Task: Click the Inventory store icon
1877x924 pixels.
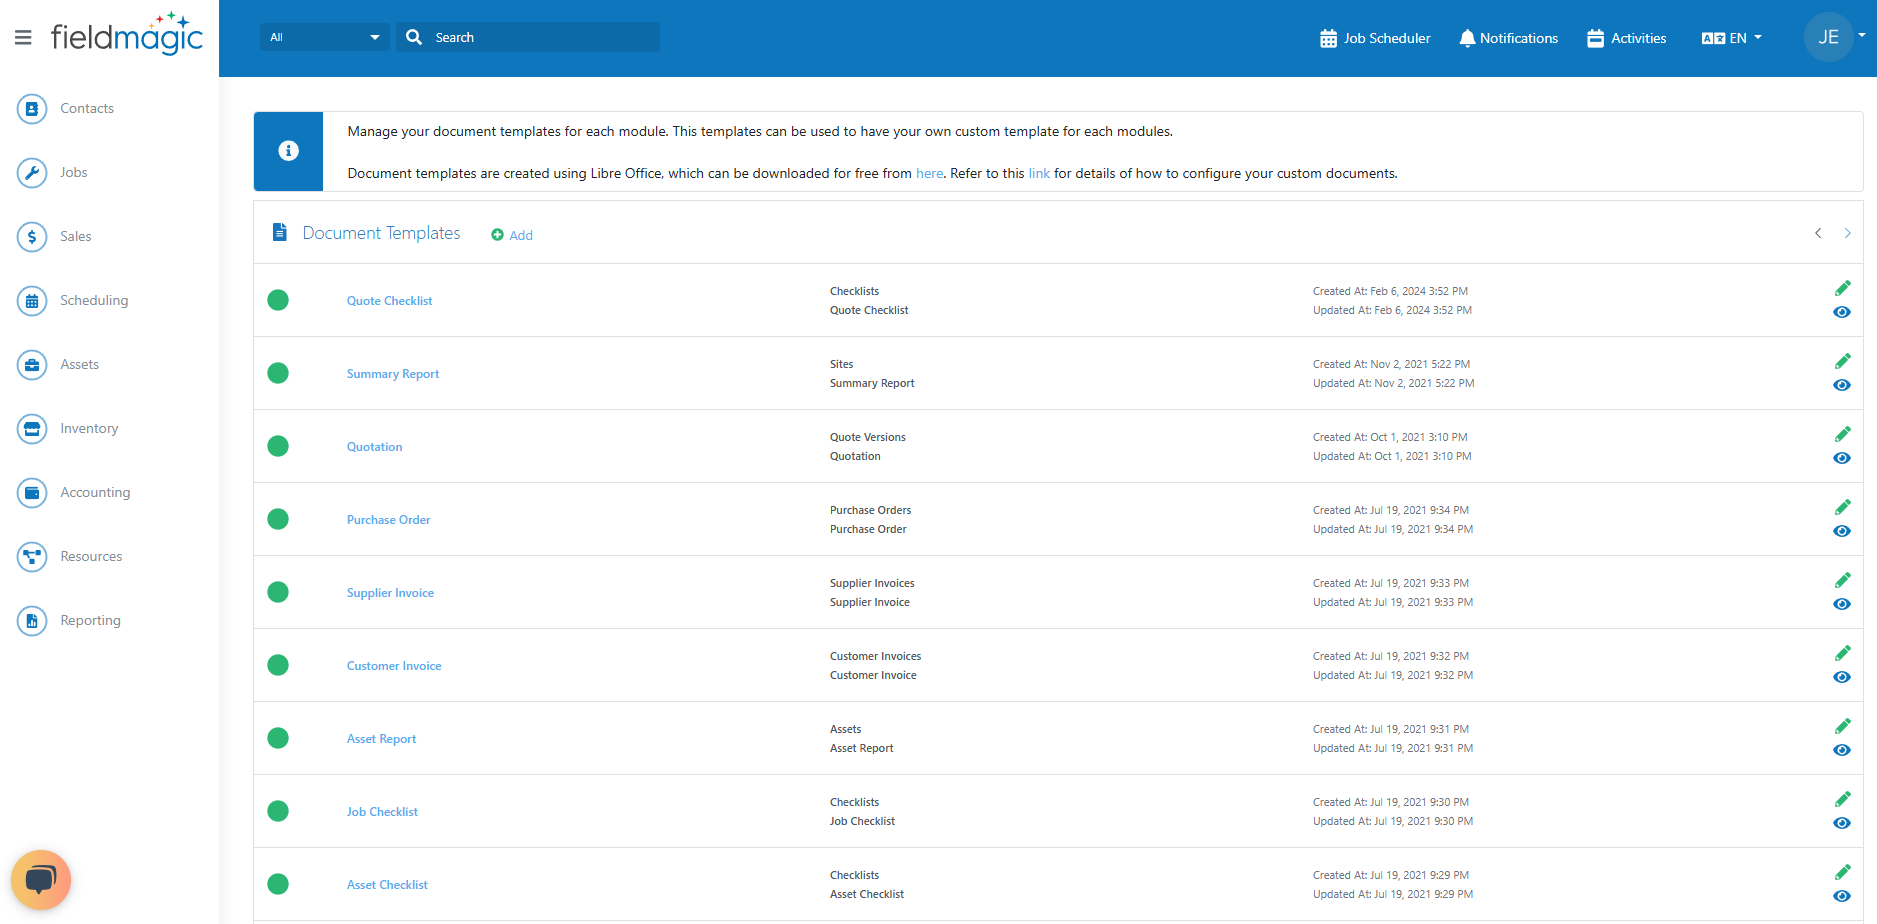Action: 32,428
